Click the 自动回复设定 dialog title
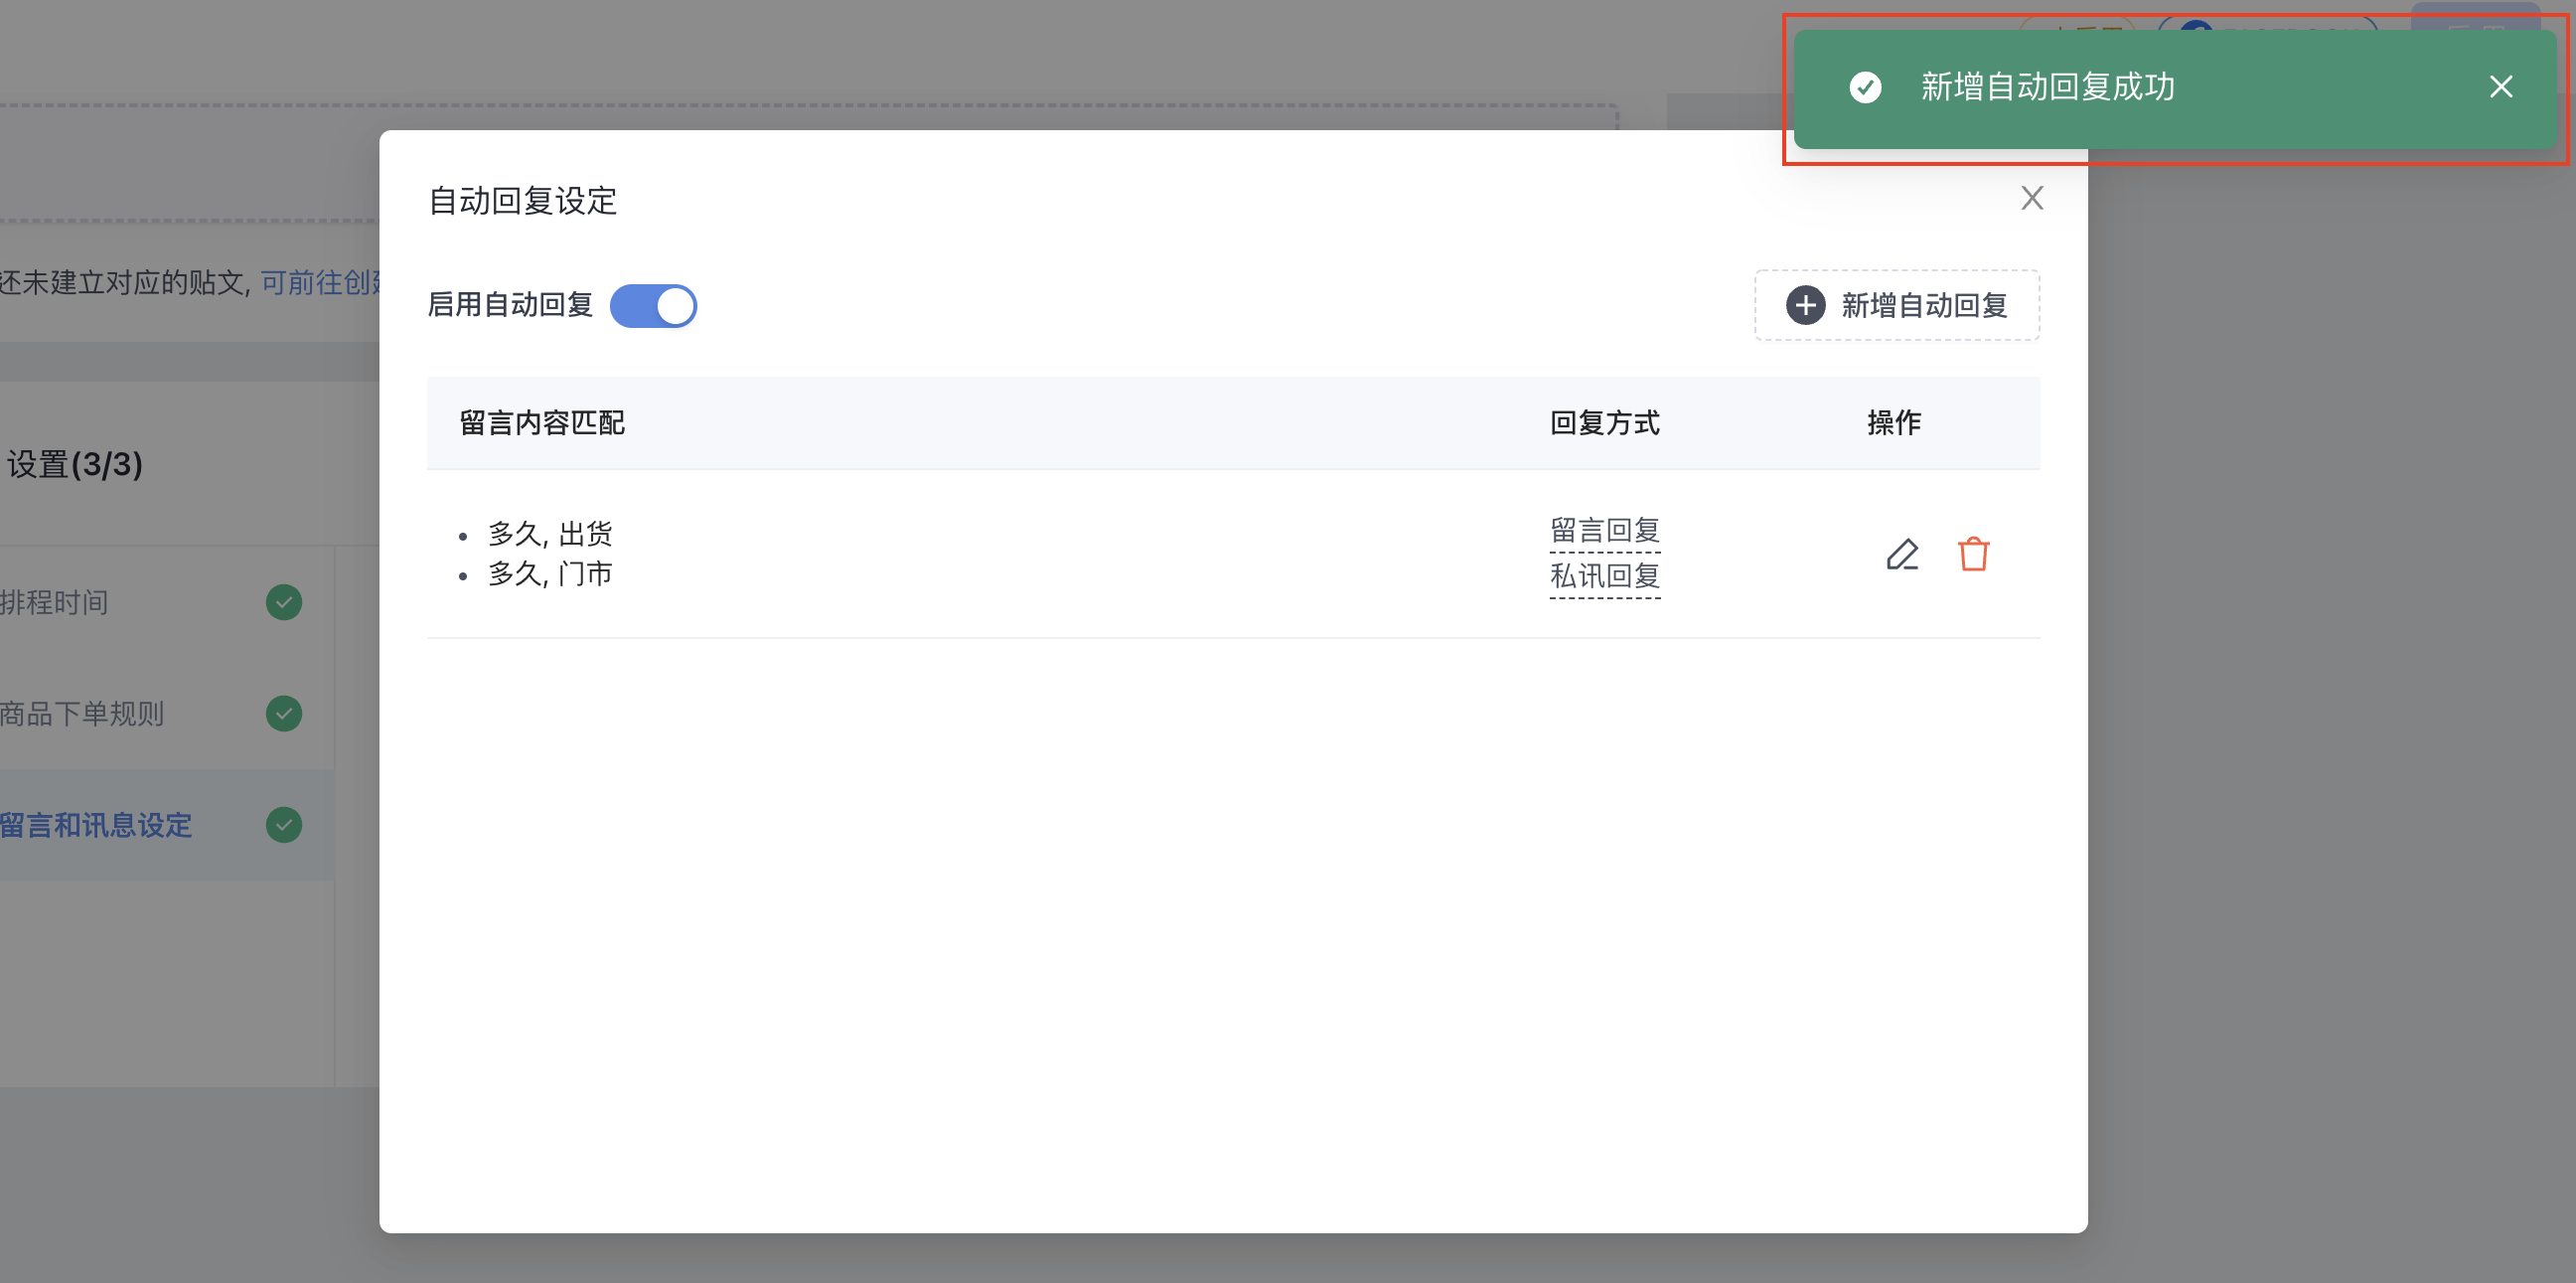The height and width of the screenshot is (1283, 2576). [x=522, y=201]
